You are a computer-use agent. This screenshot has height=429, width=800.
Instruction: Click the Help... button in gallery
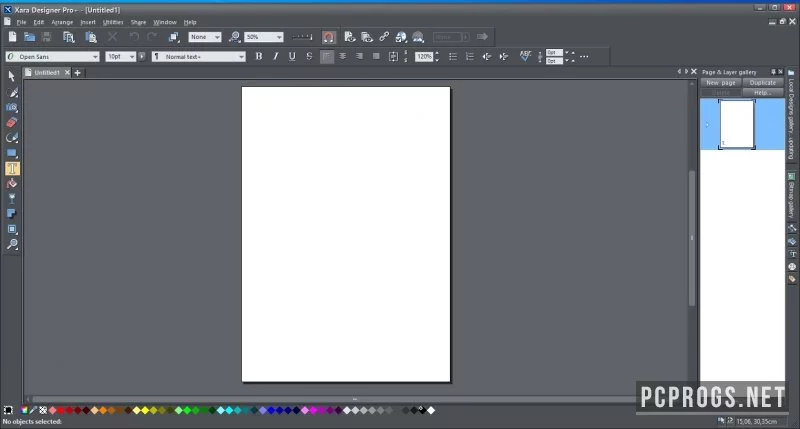pos(763,92)
